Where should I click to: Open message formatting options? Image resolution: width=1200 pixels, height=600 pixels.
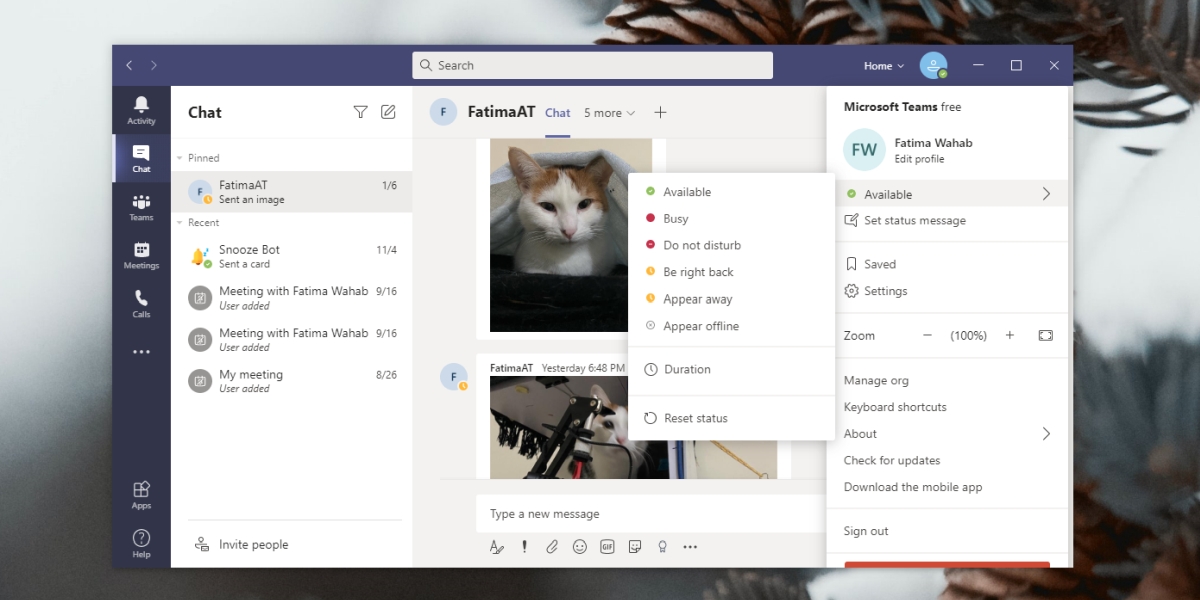497,546
